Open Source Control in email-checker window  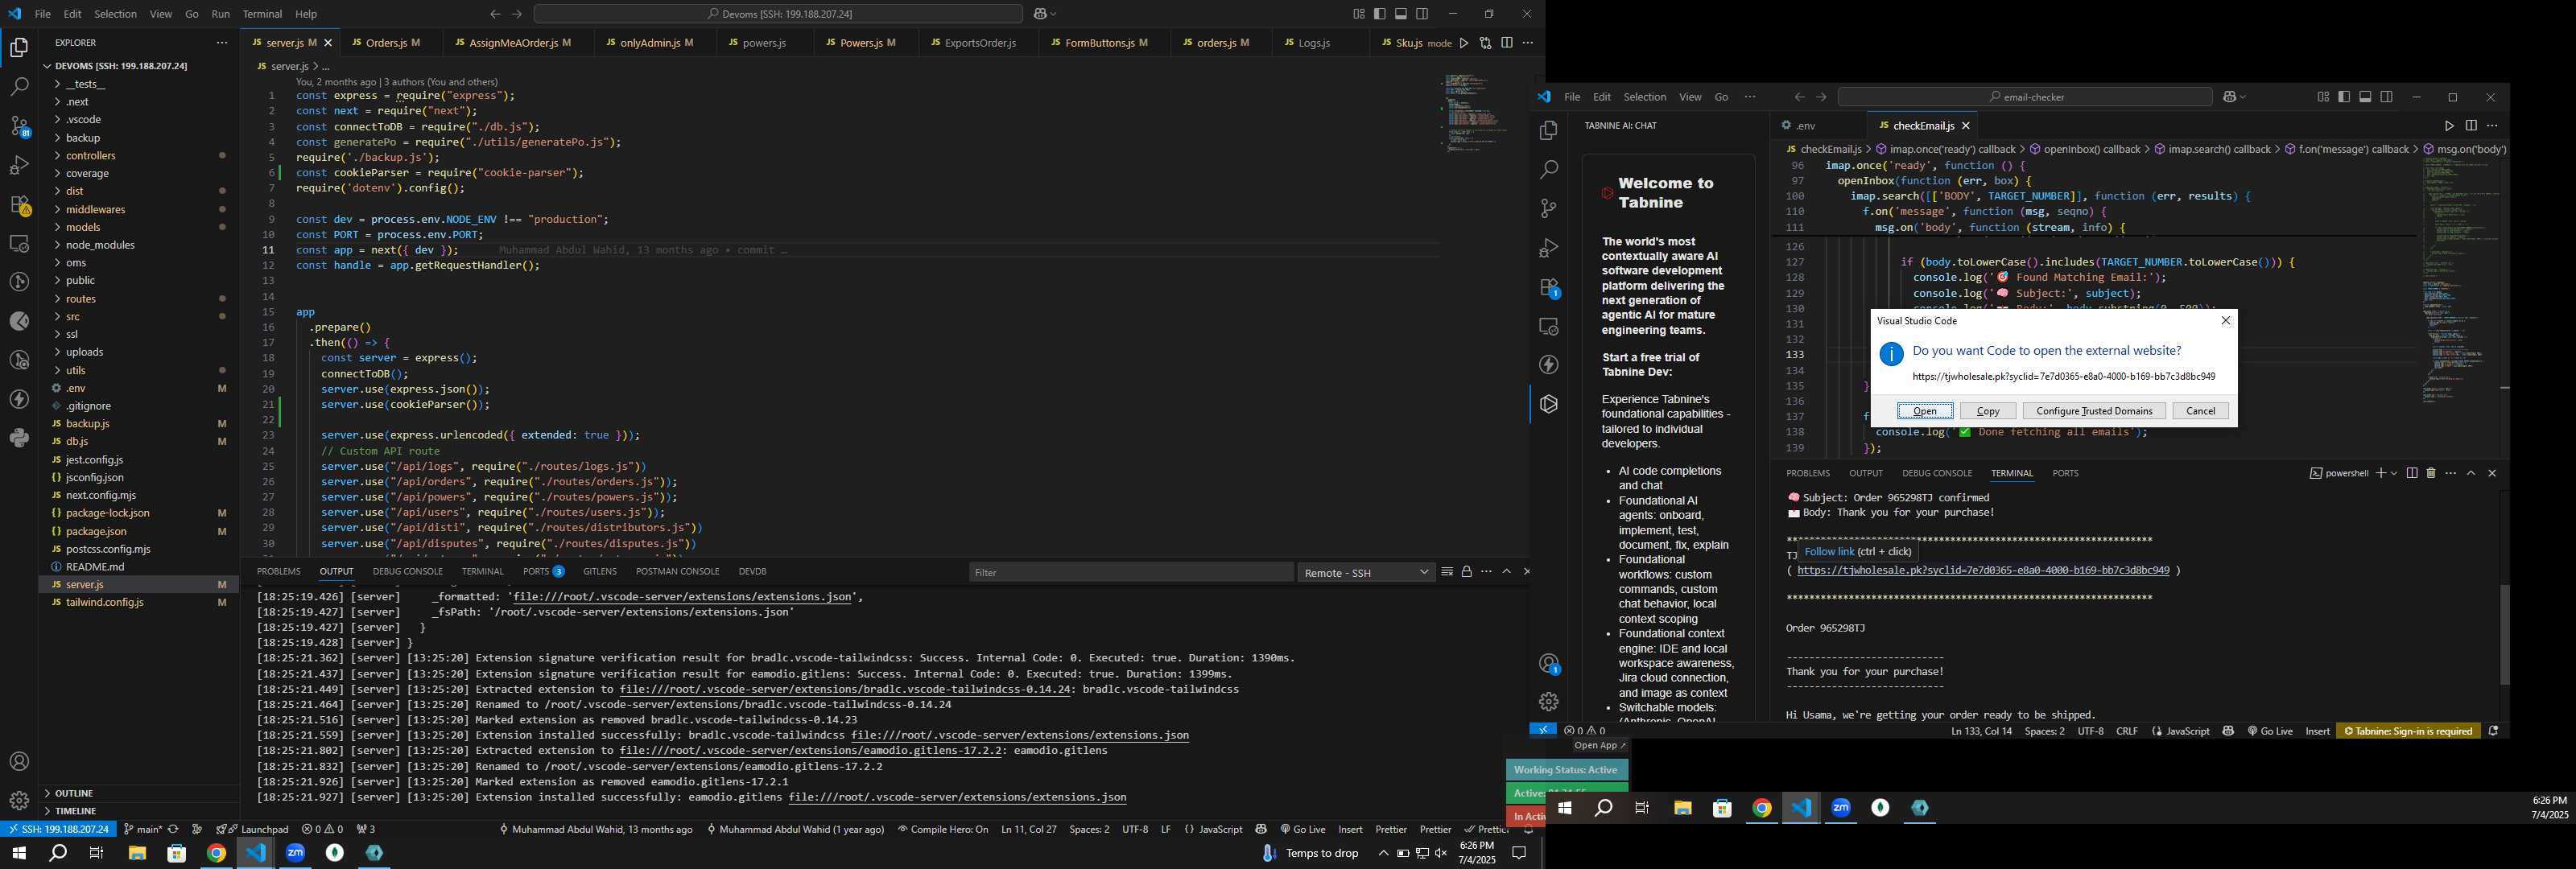[1549, 208]
